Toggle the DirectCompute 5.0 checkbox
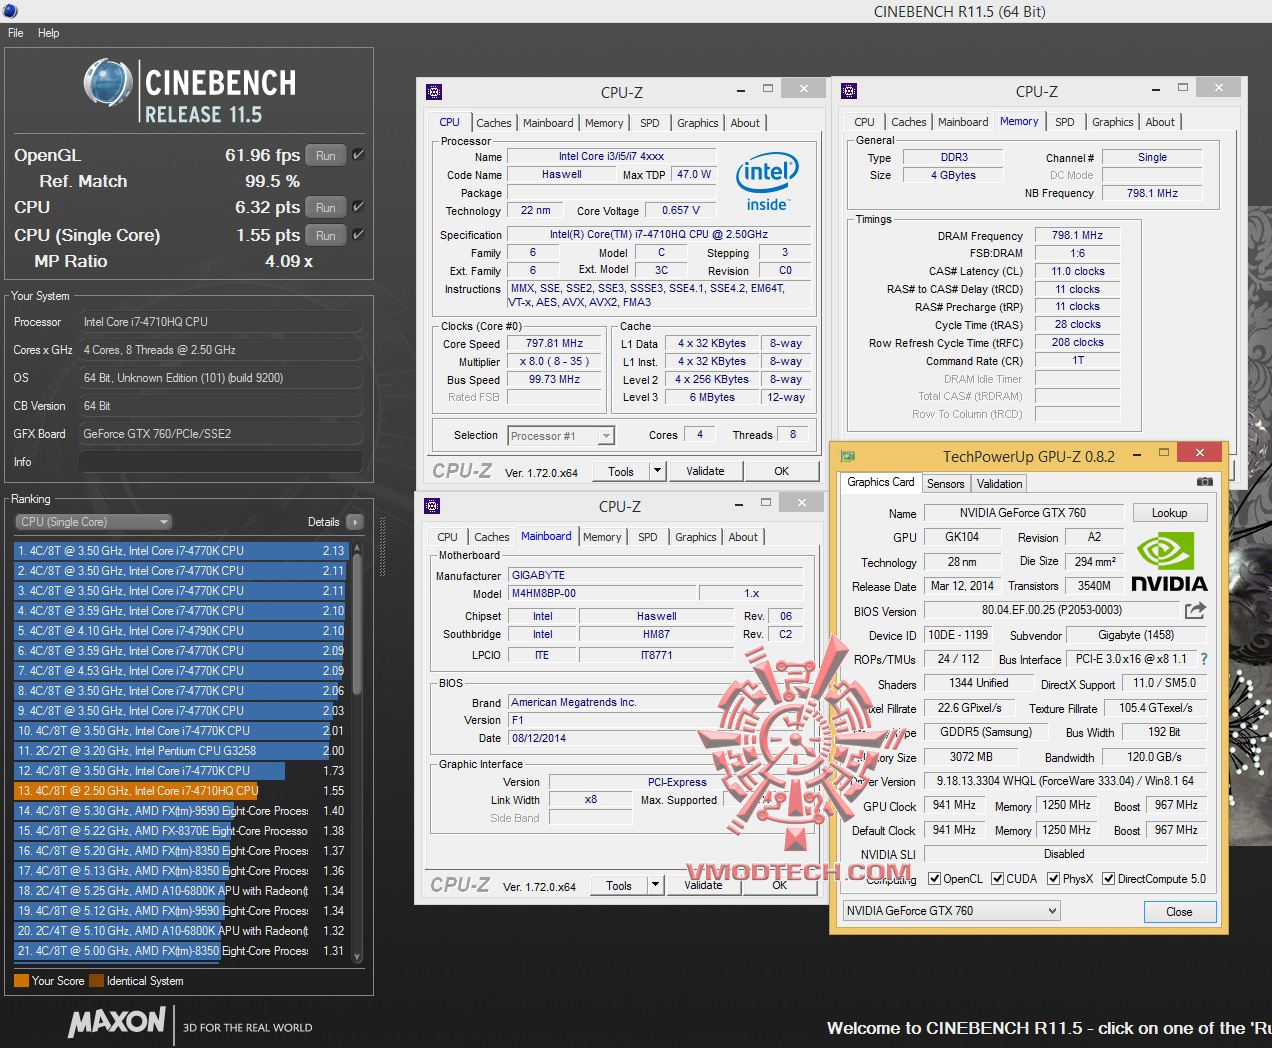The height and width of the screenshot is (1048, 1272). (x=1108, y=879)
